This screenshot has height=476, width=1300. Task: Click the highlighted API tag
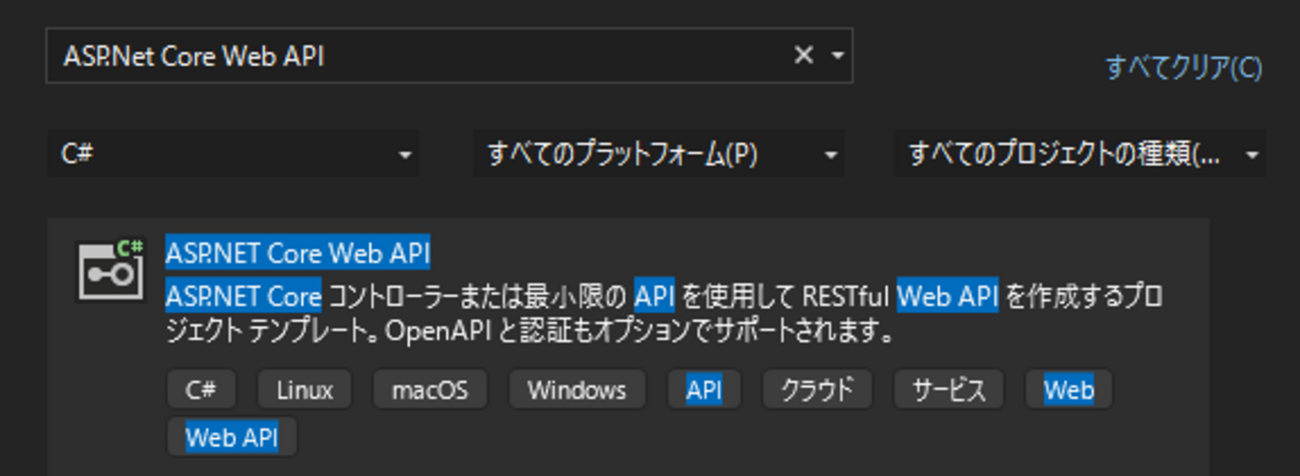(704, 389)
